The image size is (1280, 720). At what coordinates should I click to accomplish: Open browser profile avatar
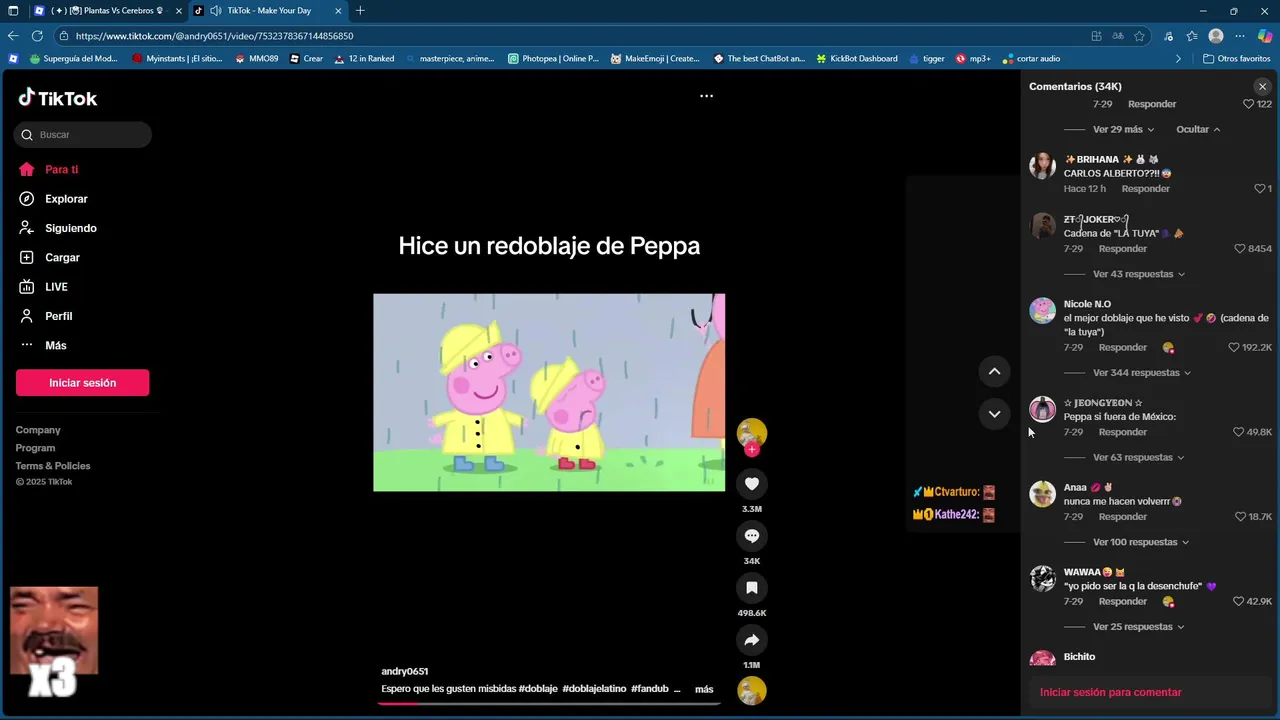1216,36
